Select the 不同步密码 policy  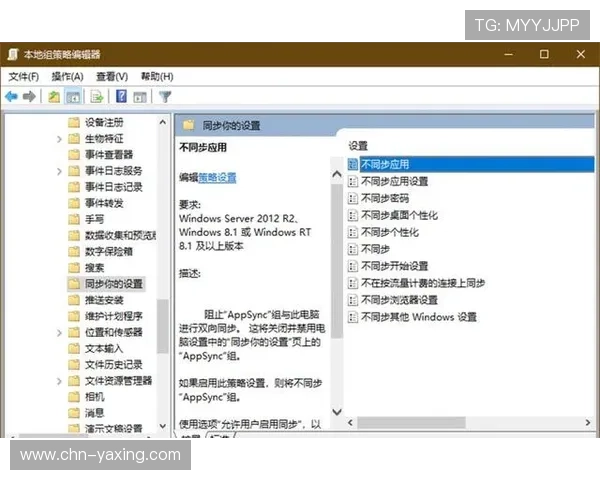[385, 198]
